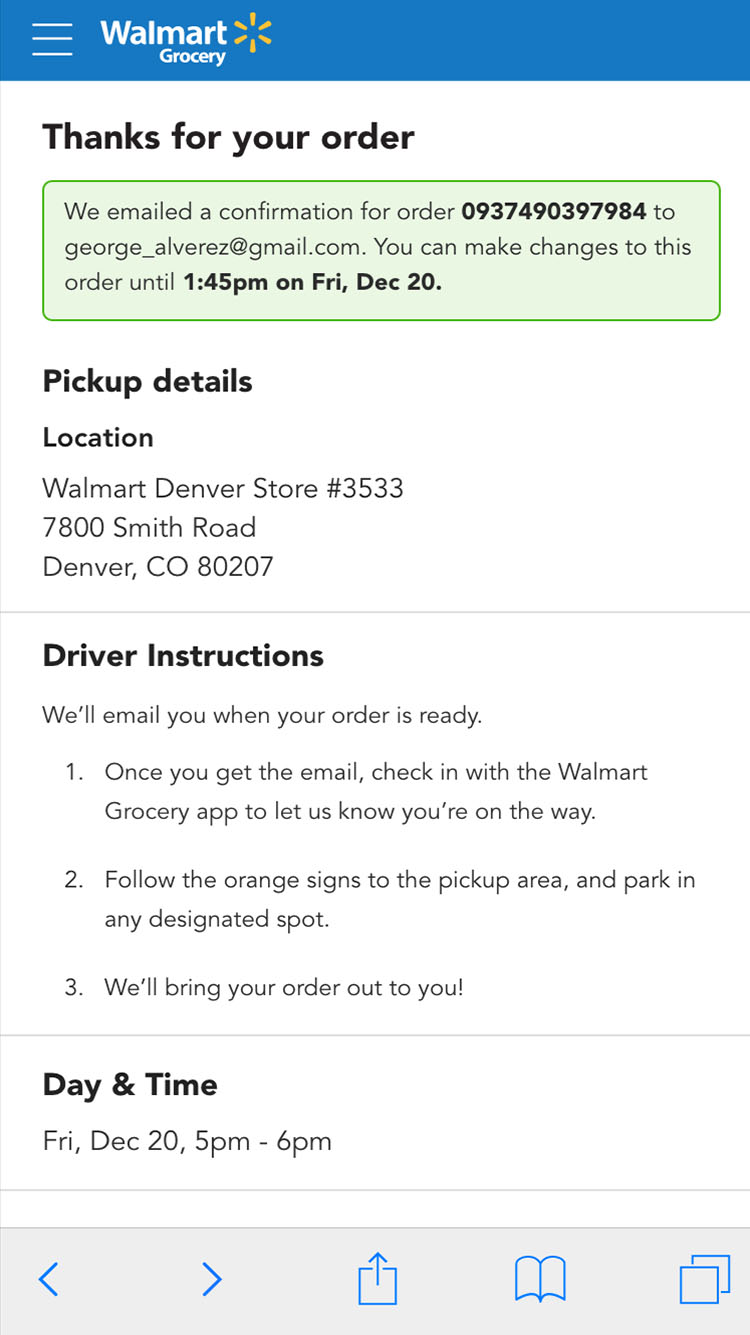750x1335 pixels.
Task: Tap the Location subheading
Action: 98,438
